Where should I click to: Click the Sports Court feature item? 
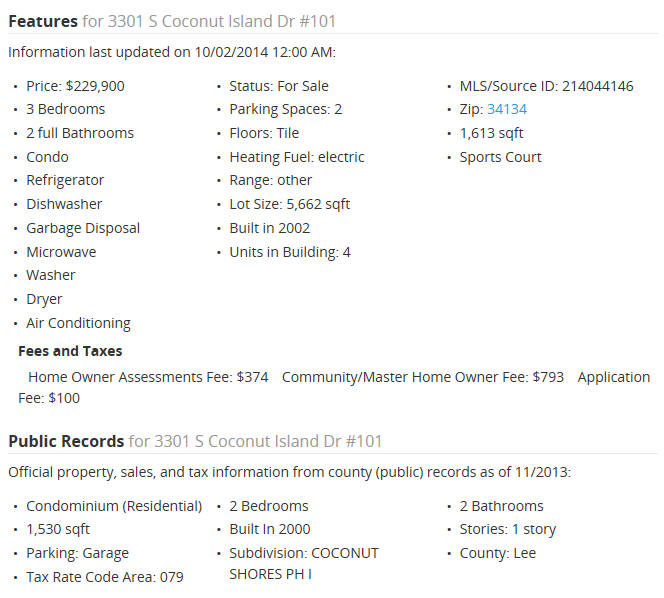click(501, 157)
